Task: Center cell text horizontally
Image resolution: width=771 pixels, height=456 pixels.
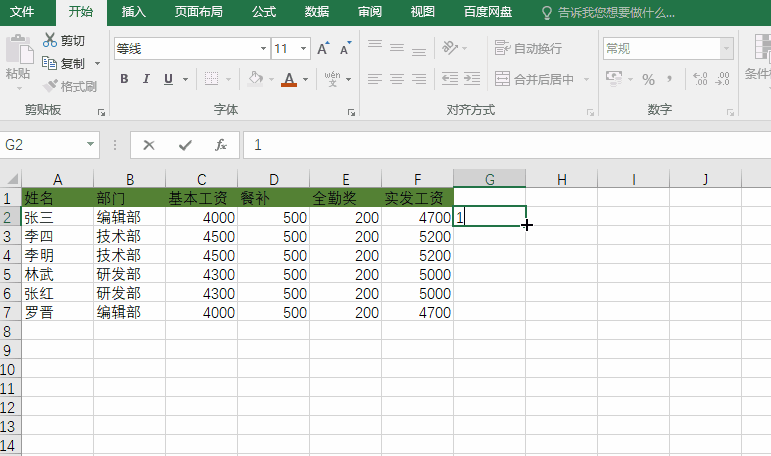Action: (397, 79)
